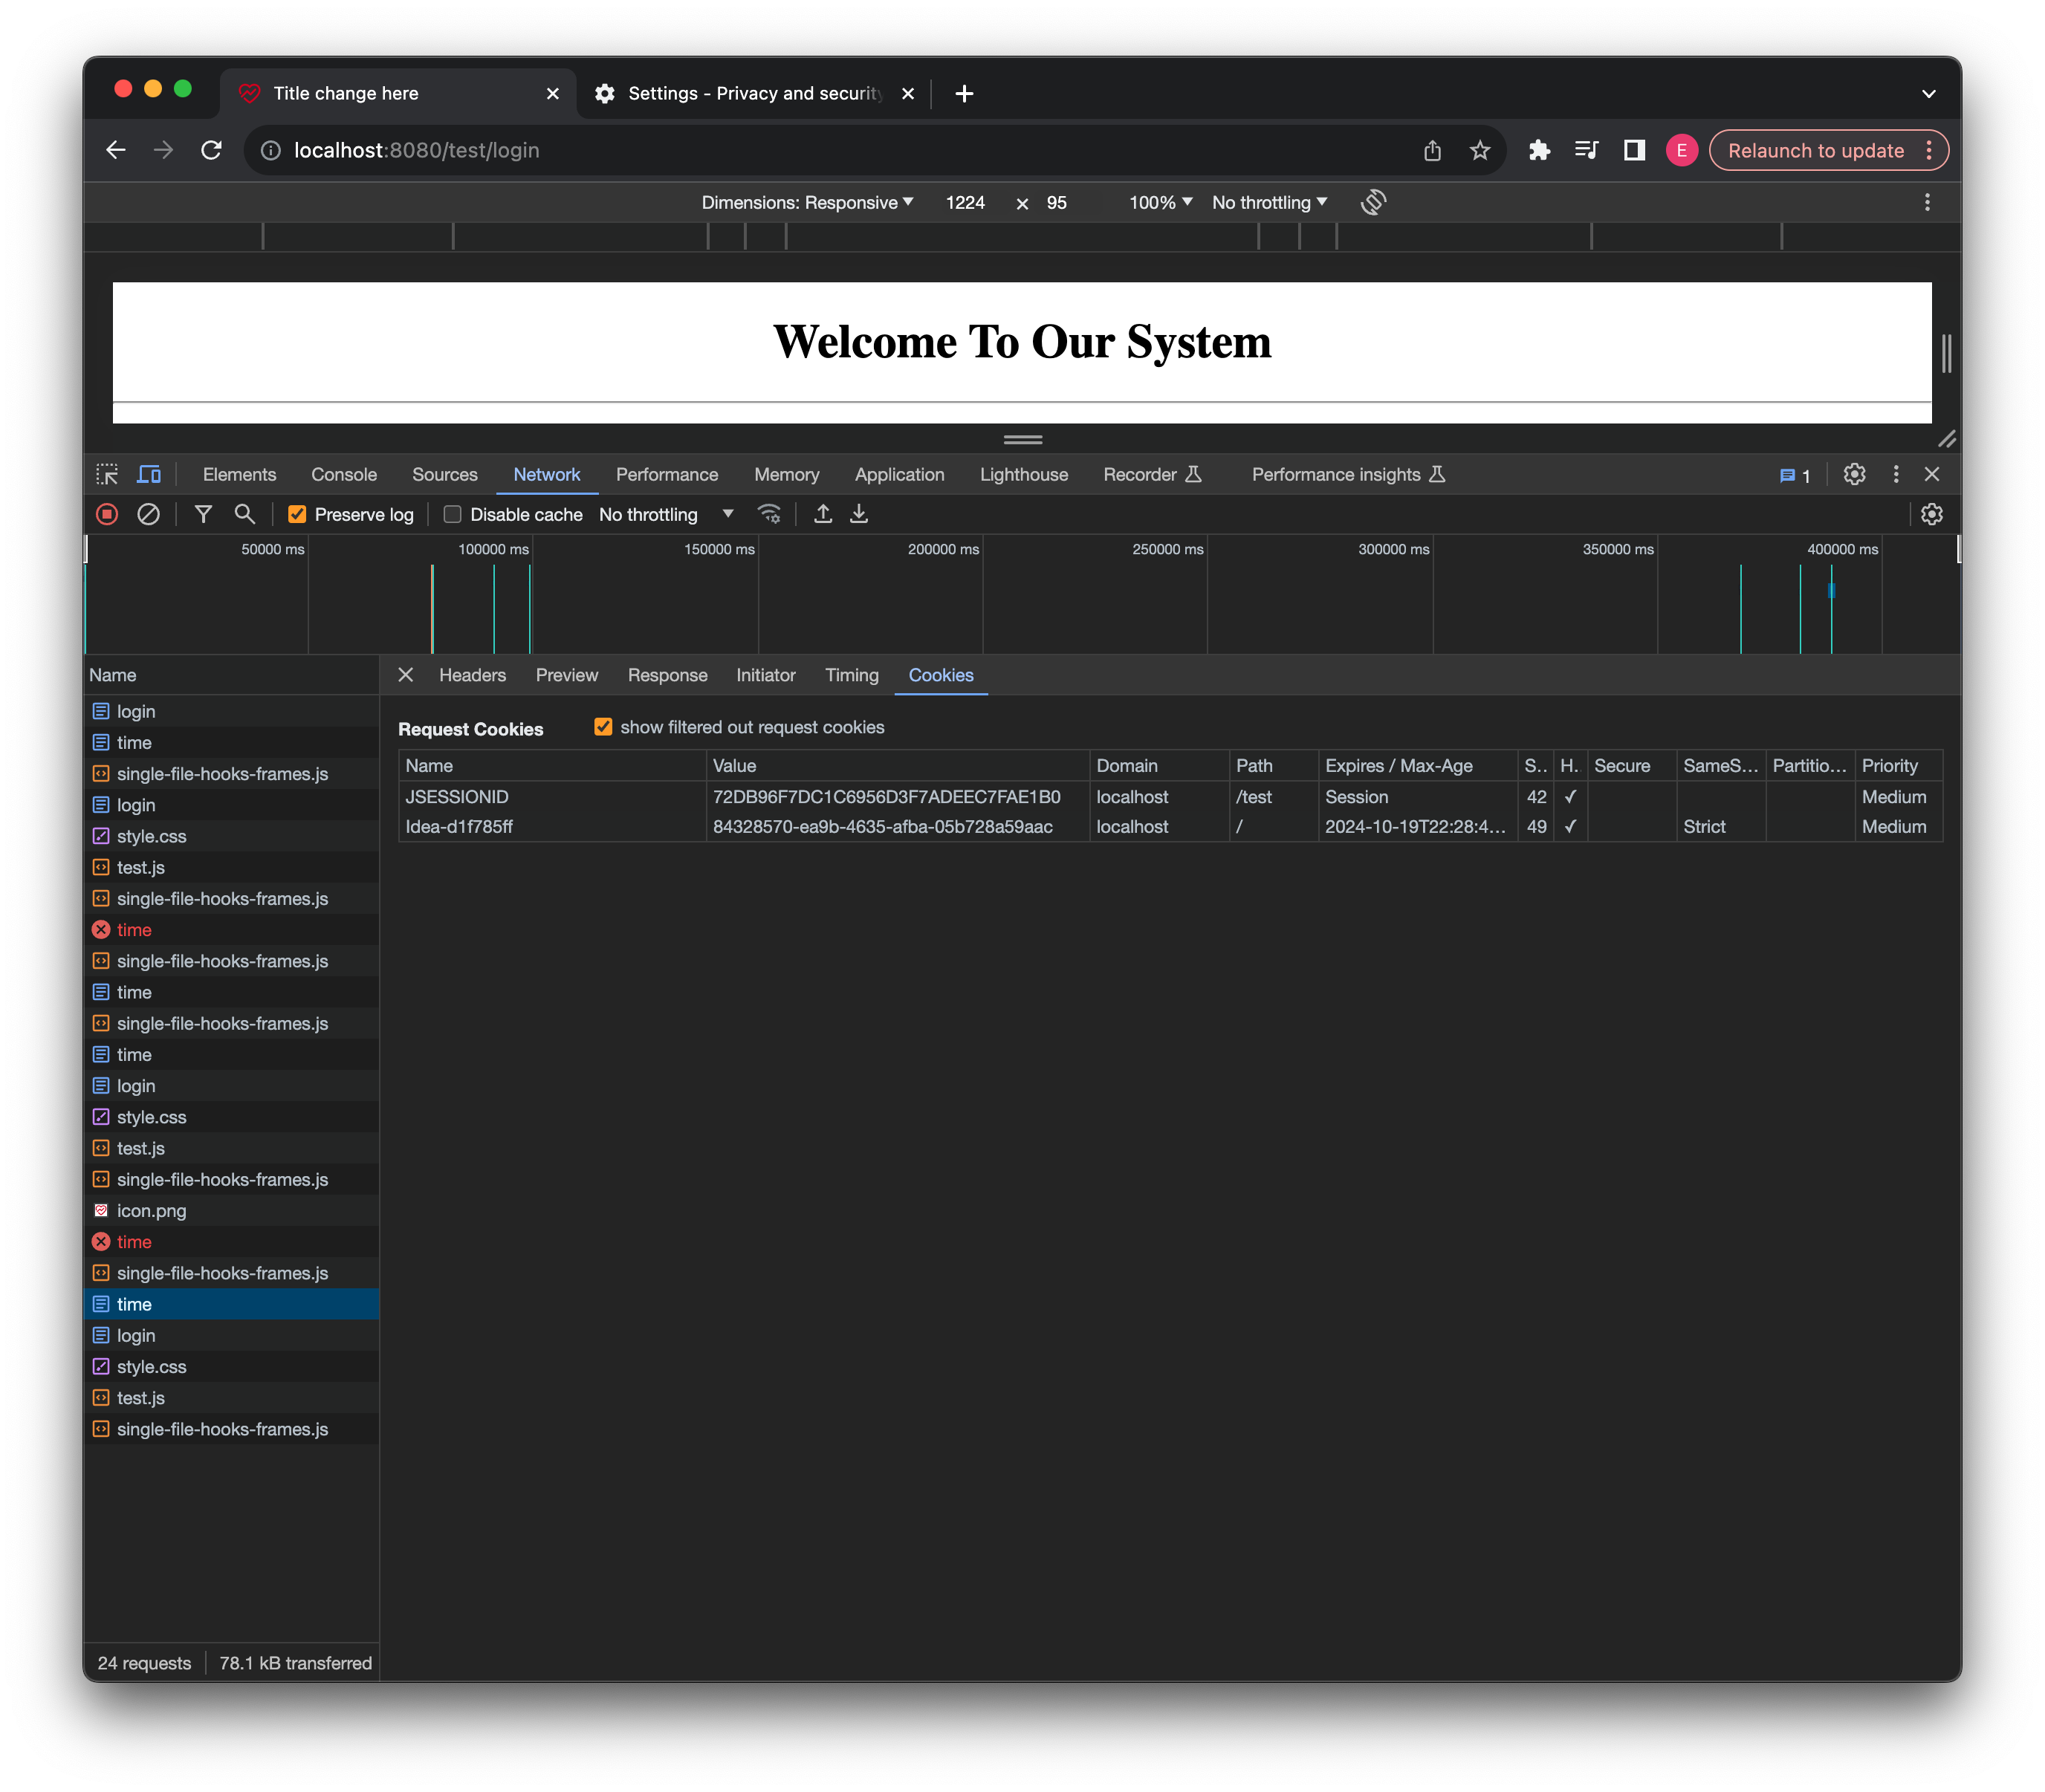This screenshot has height=1792, width=2045.
Task: Click the 400000 ms timeline marker
Action: (1842, 549)
